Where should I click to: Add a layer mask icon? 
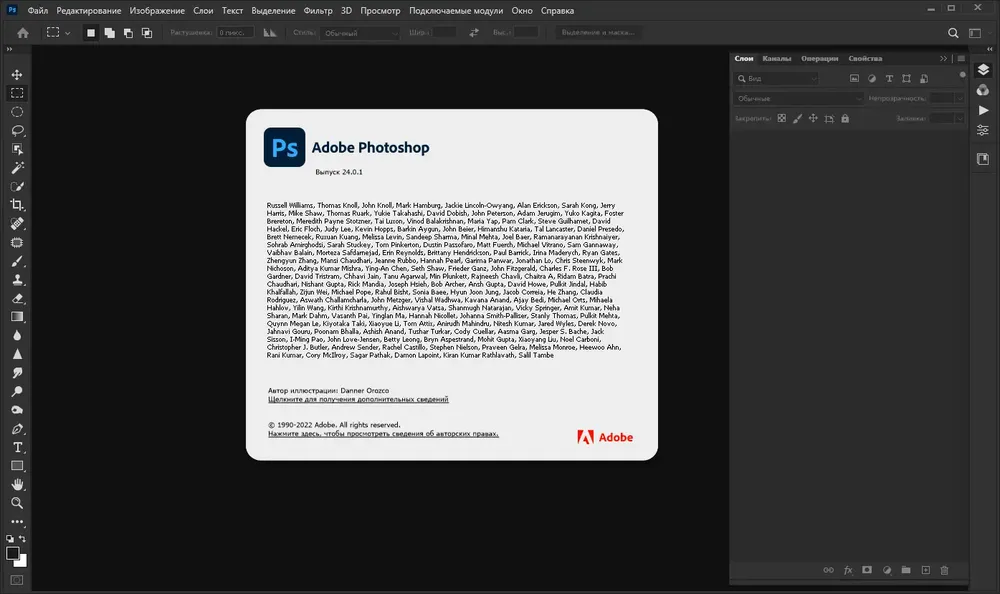tap(867, 570)
